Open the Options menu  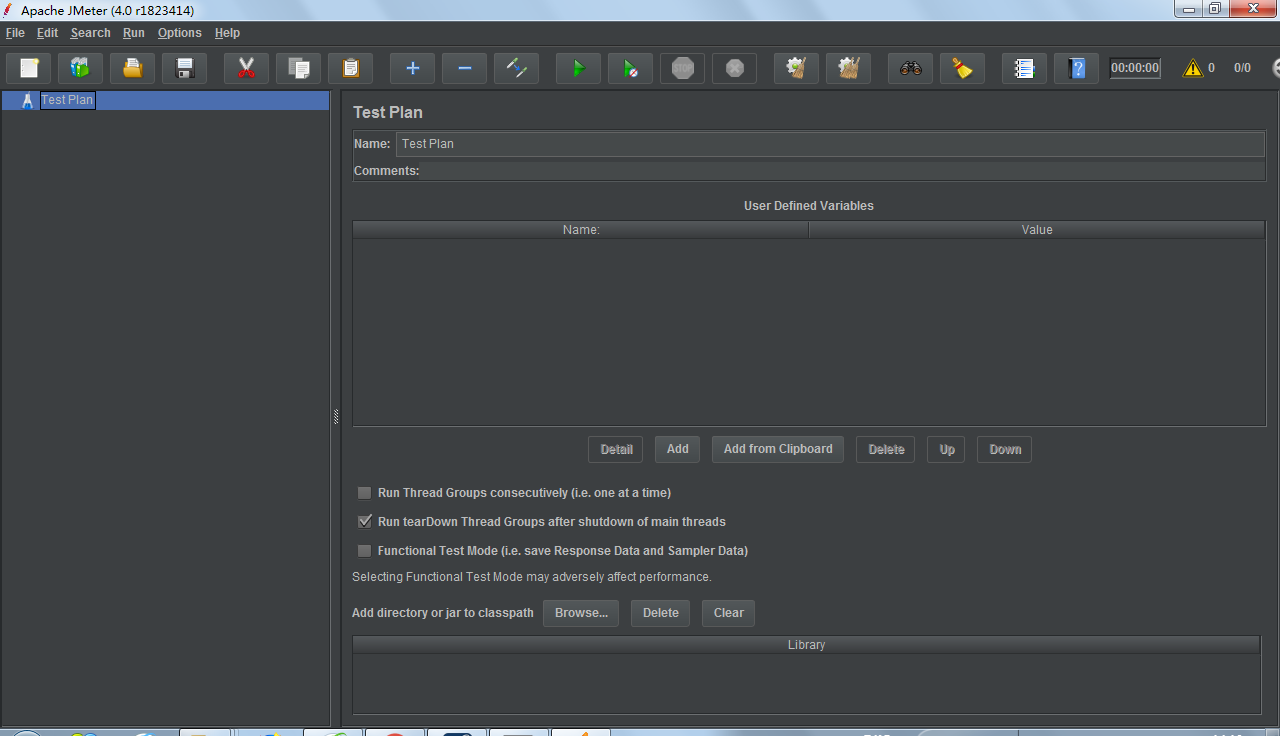click(179, 33)
